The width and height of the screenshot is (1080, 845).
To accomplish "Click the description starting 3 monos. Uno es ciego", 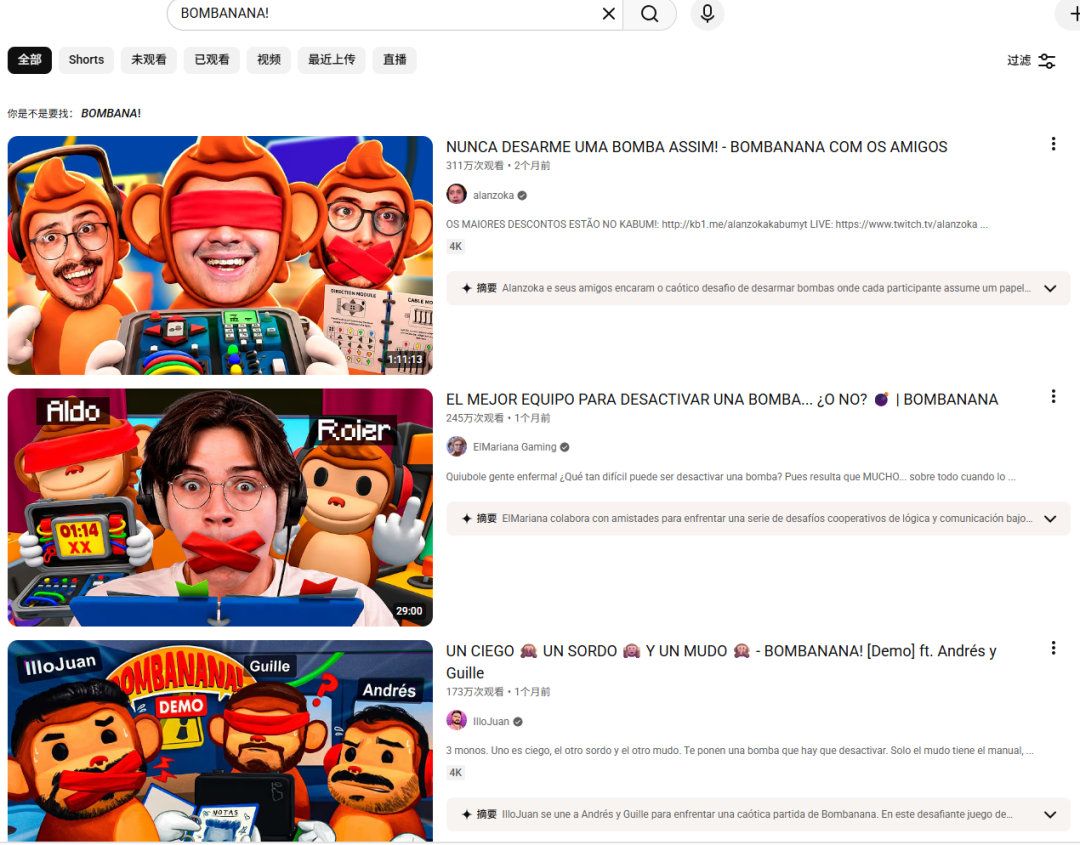I will click(x=739, y=751).
